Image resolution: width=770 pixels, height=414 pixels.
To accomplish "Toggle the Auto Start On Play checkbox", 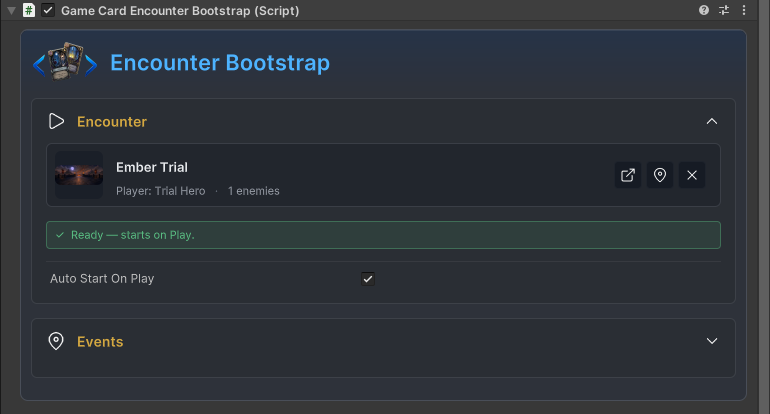I will pyautogui.click(x=368, y=279).
